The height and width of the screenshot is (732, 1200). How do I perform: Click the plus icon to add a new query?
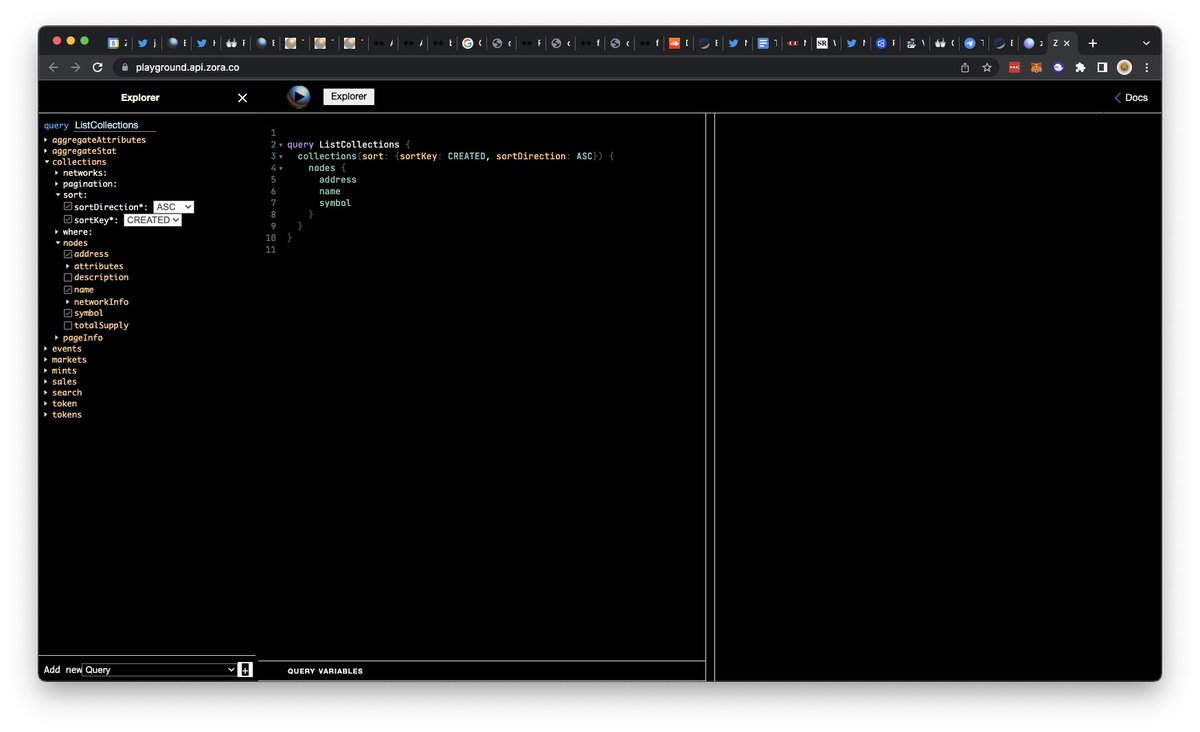point(245,669)
